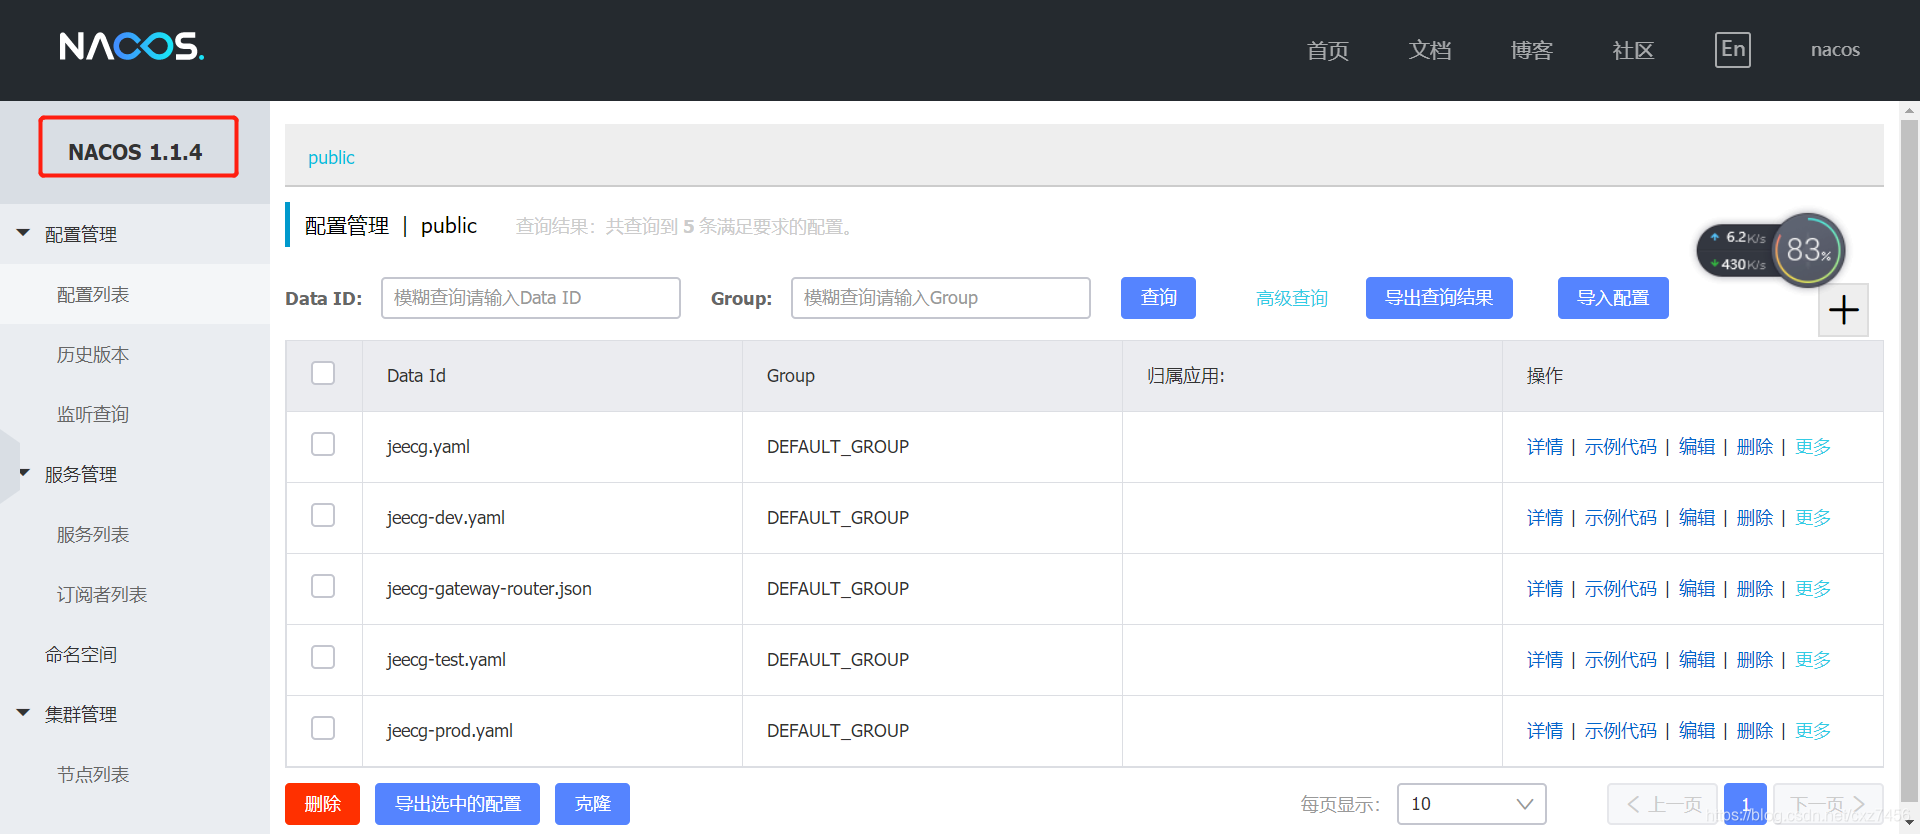
Task: Switch language with the En icon
Action: tap(1733, 49)
